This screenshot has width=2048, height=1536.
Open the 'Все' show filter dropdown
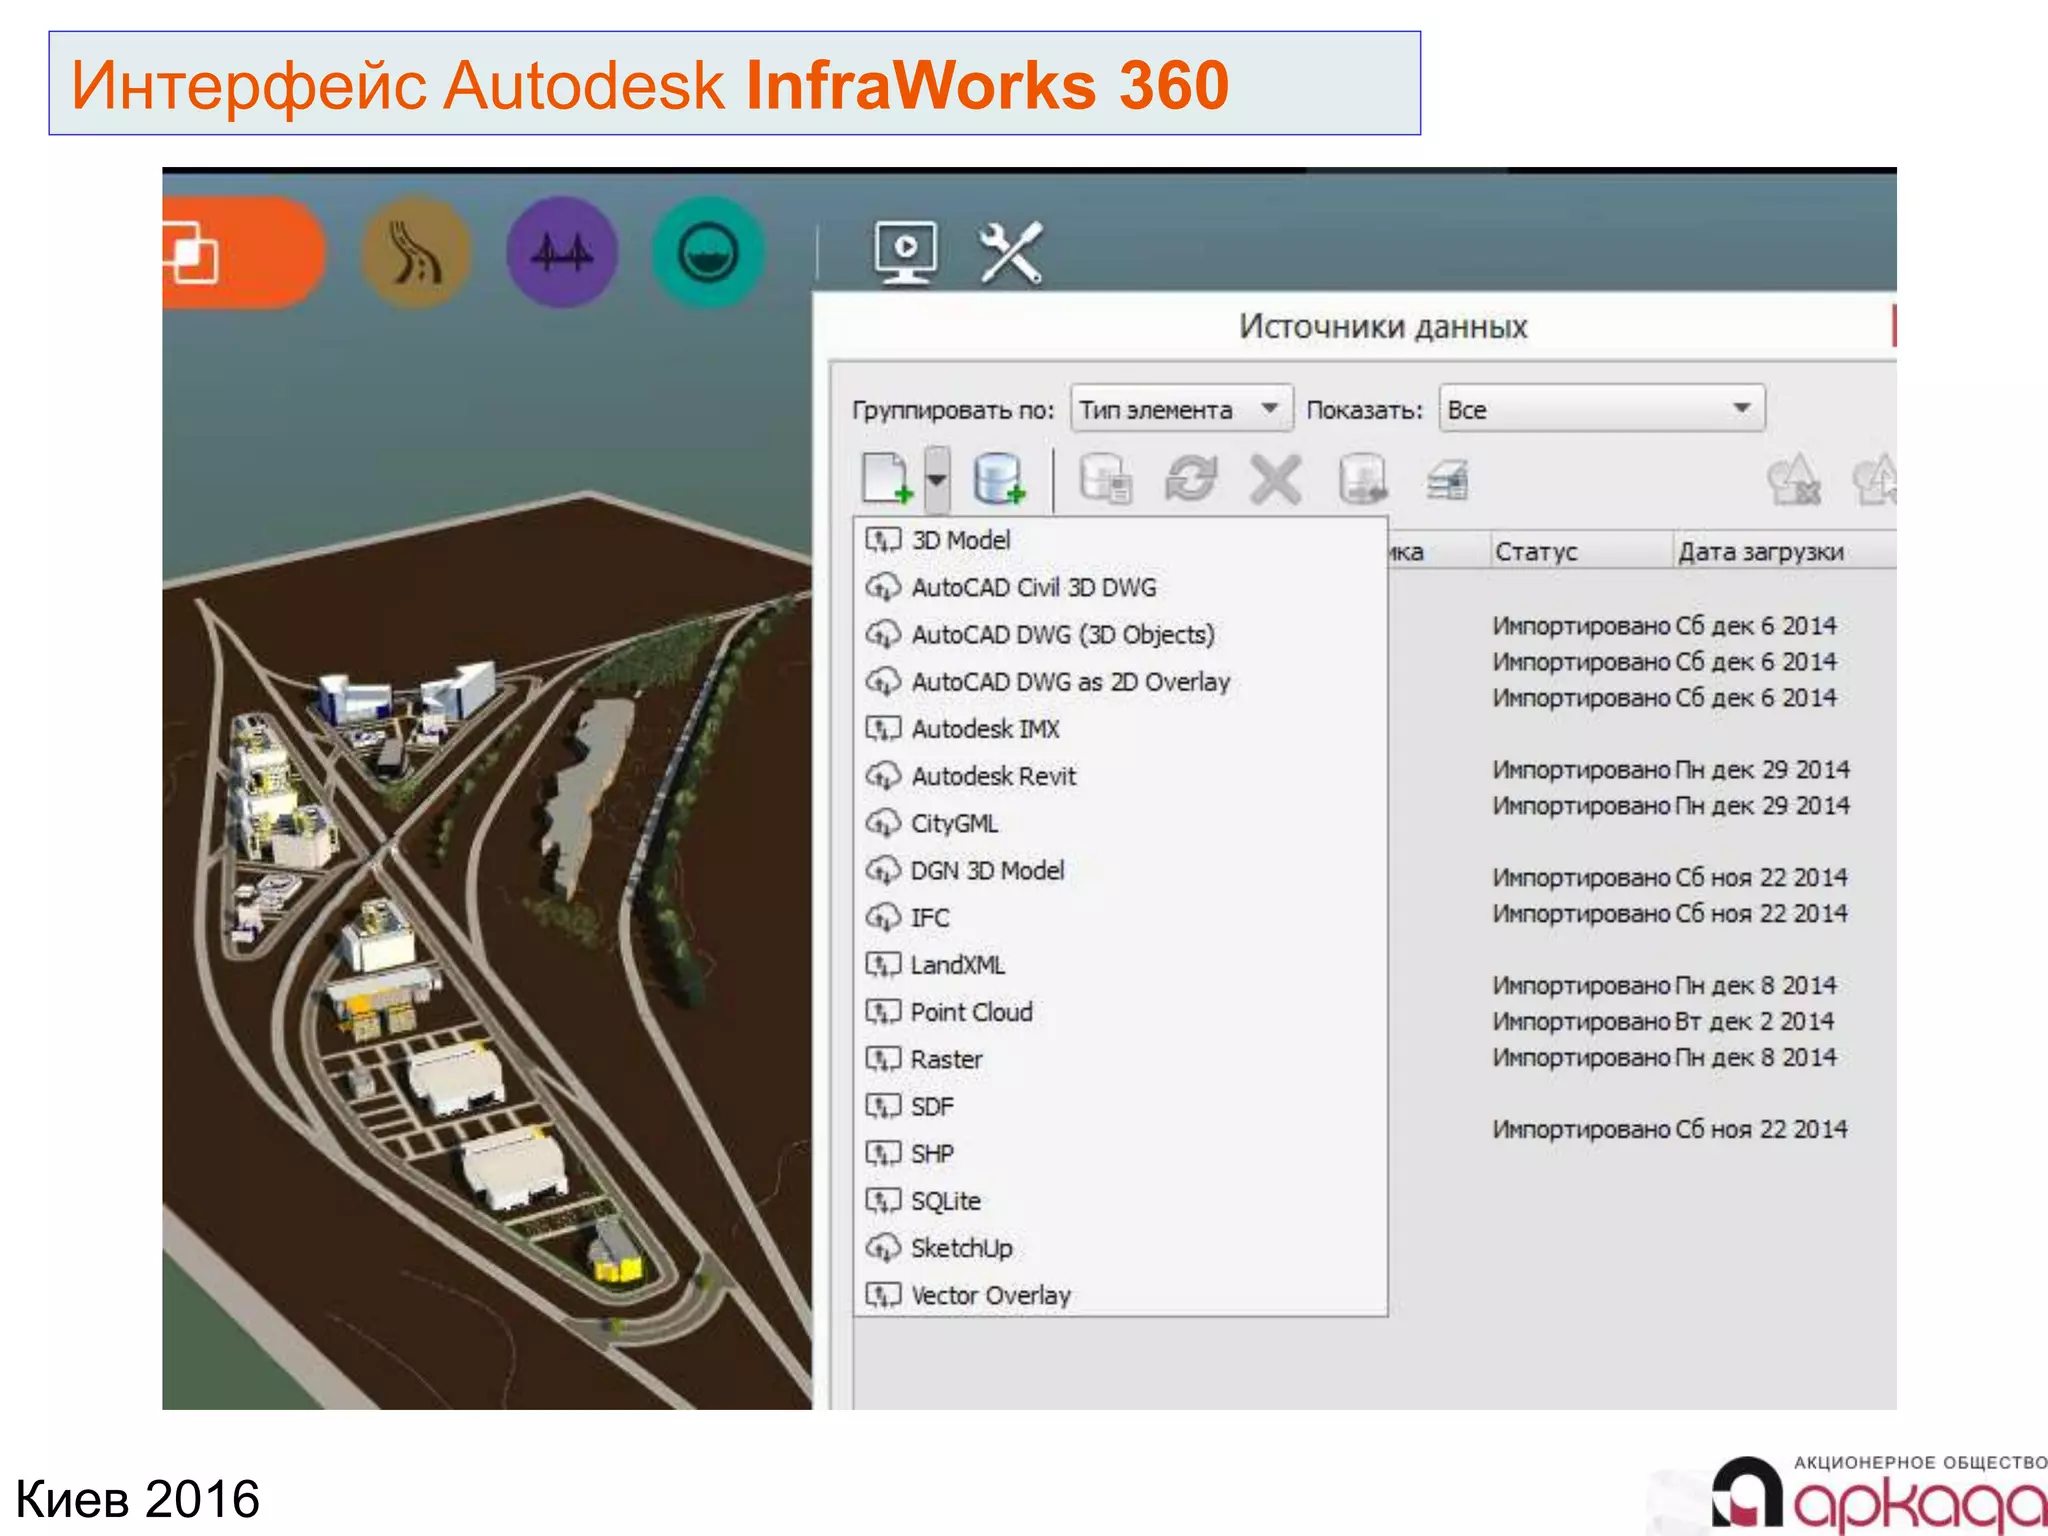(1601, 409)
